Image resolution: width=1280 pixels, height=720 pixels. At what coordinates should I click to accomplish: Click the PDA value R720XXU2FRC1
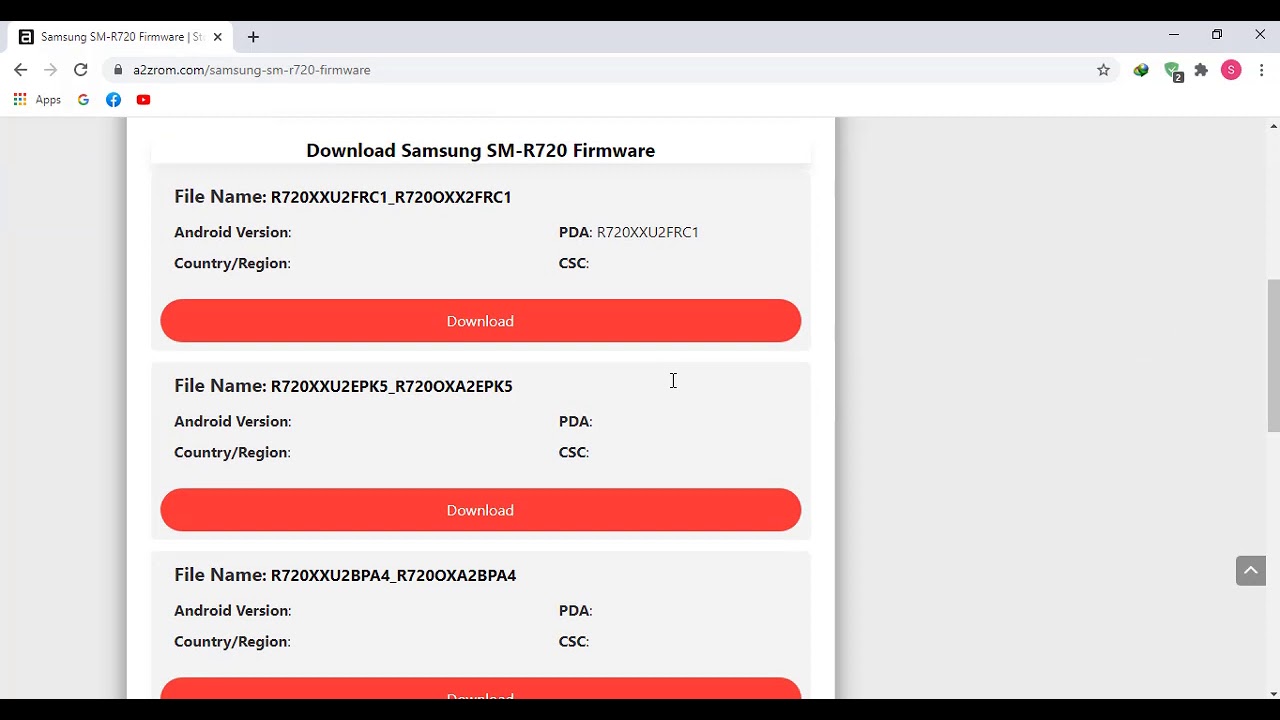click(x=648, y=232)
